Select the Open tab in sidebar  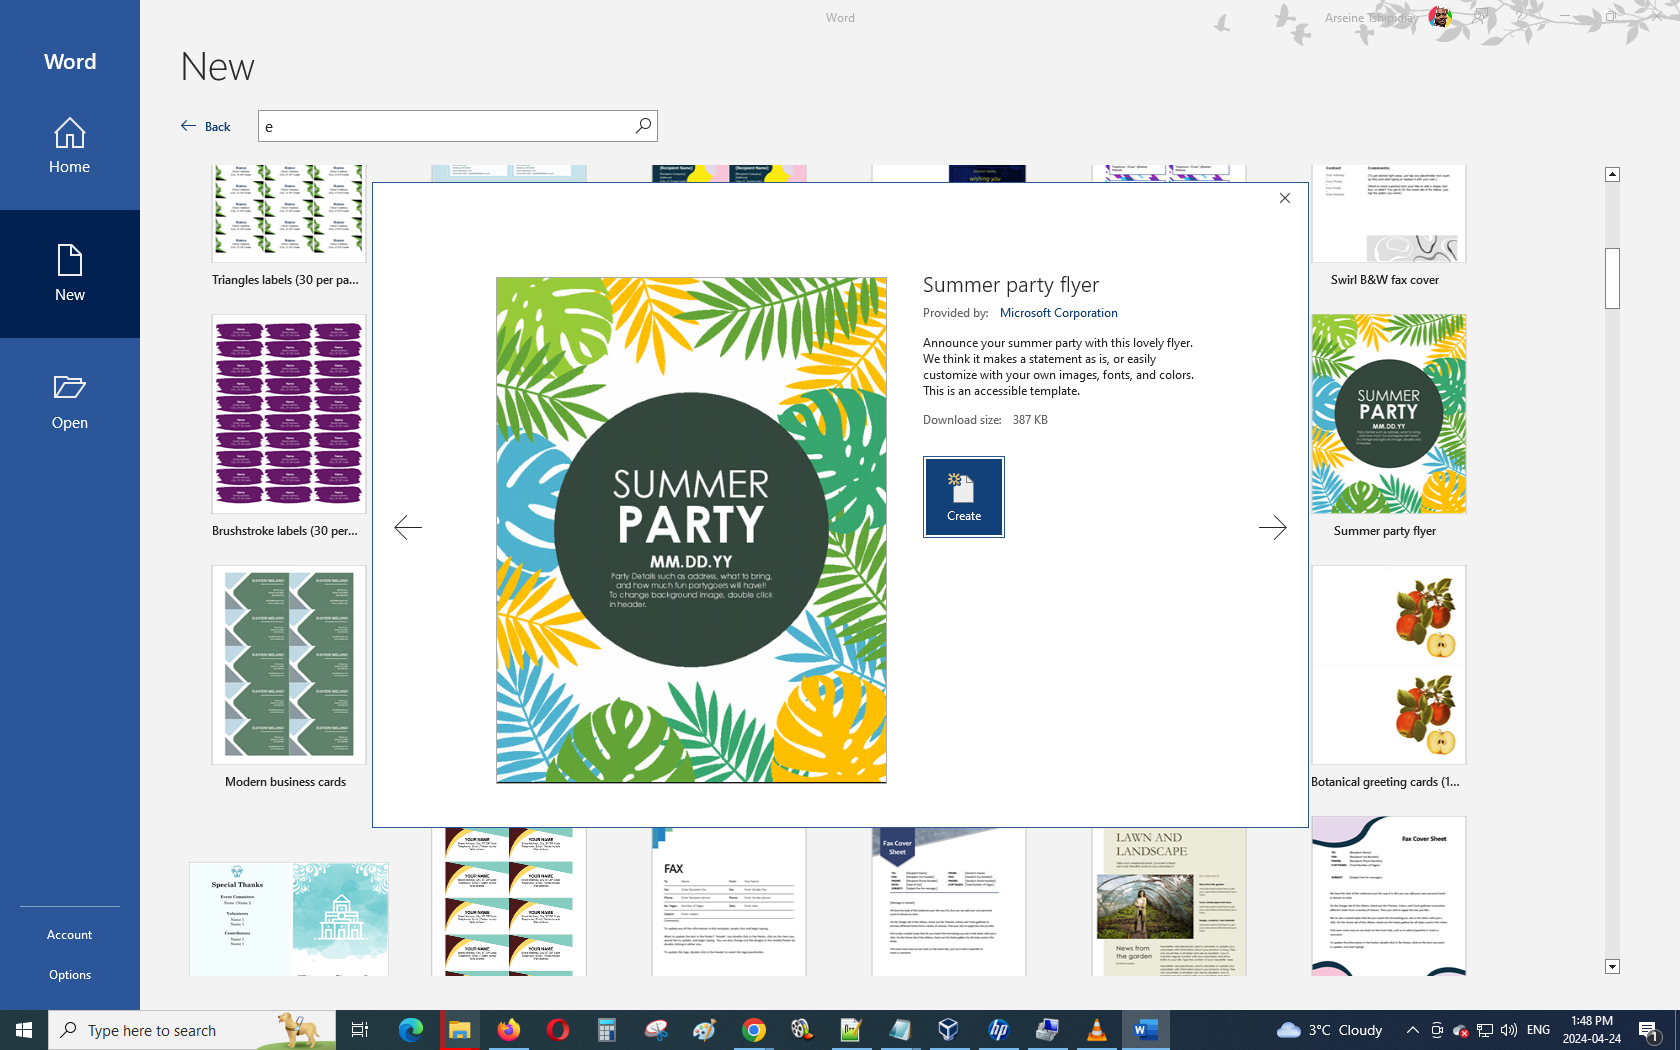(x=70, y=402)
